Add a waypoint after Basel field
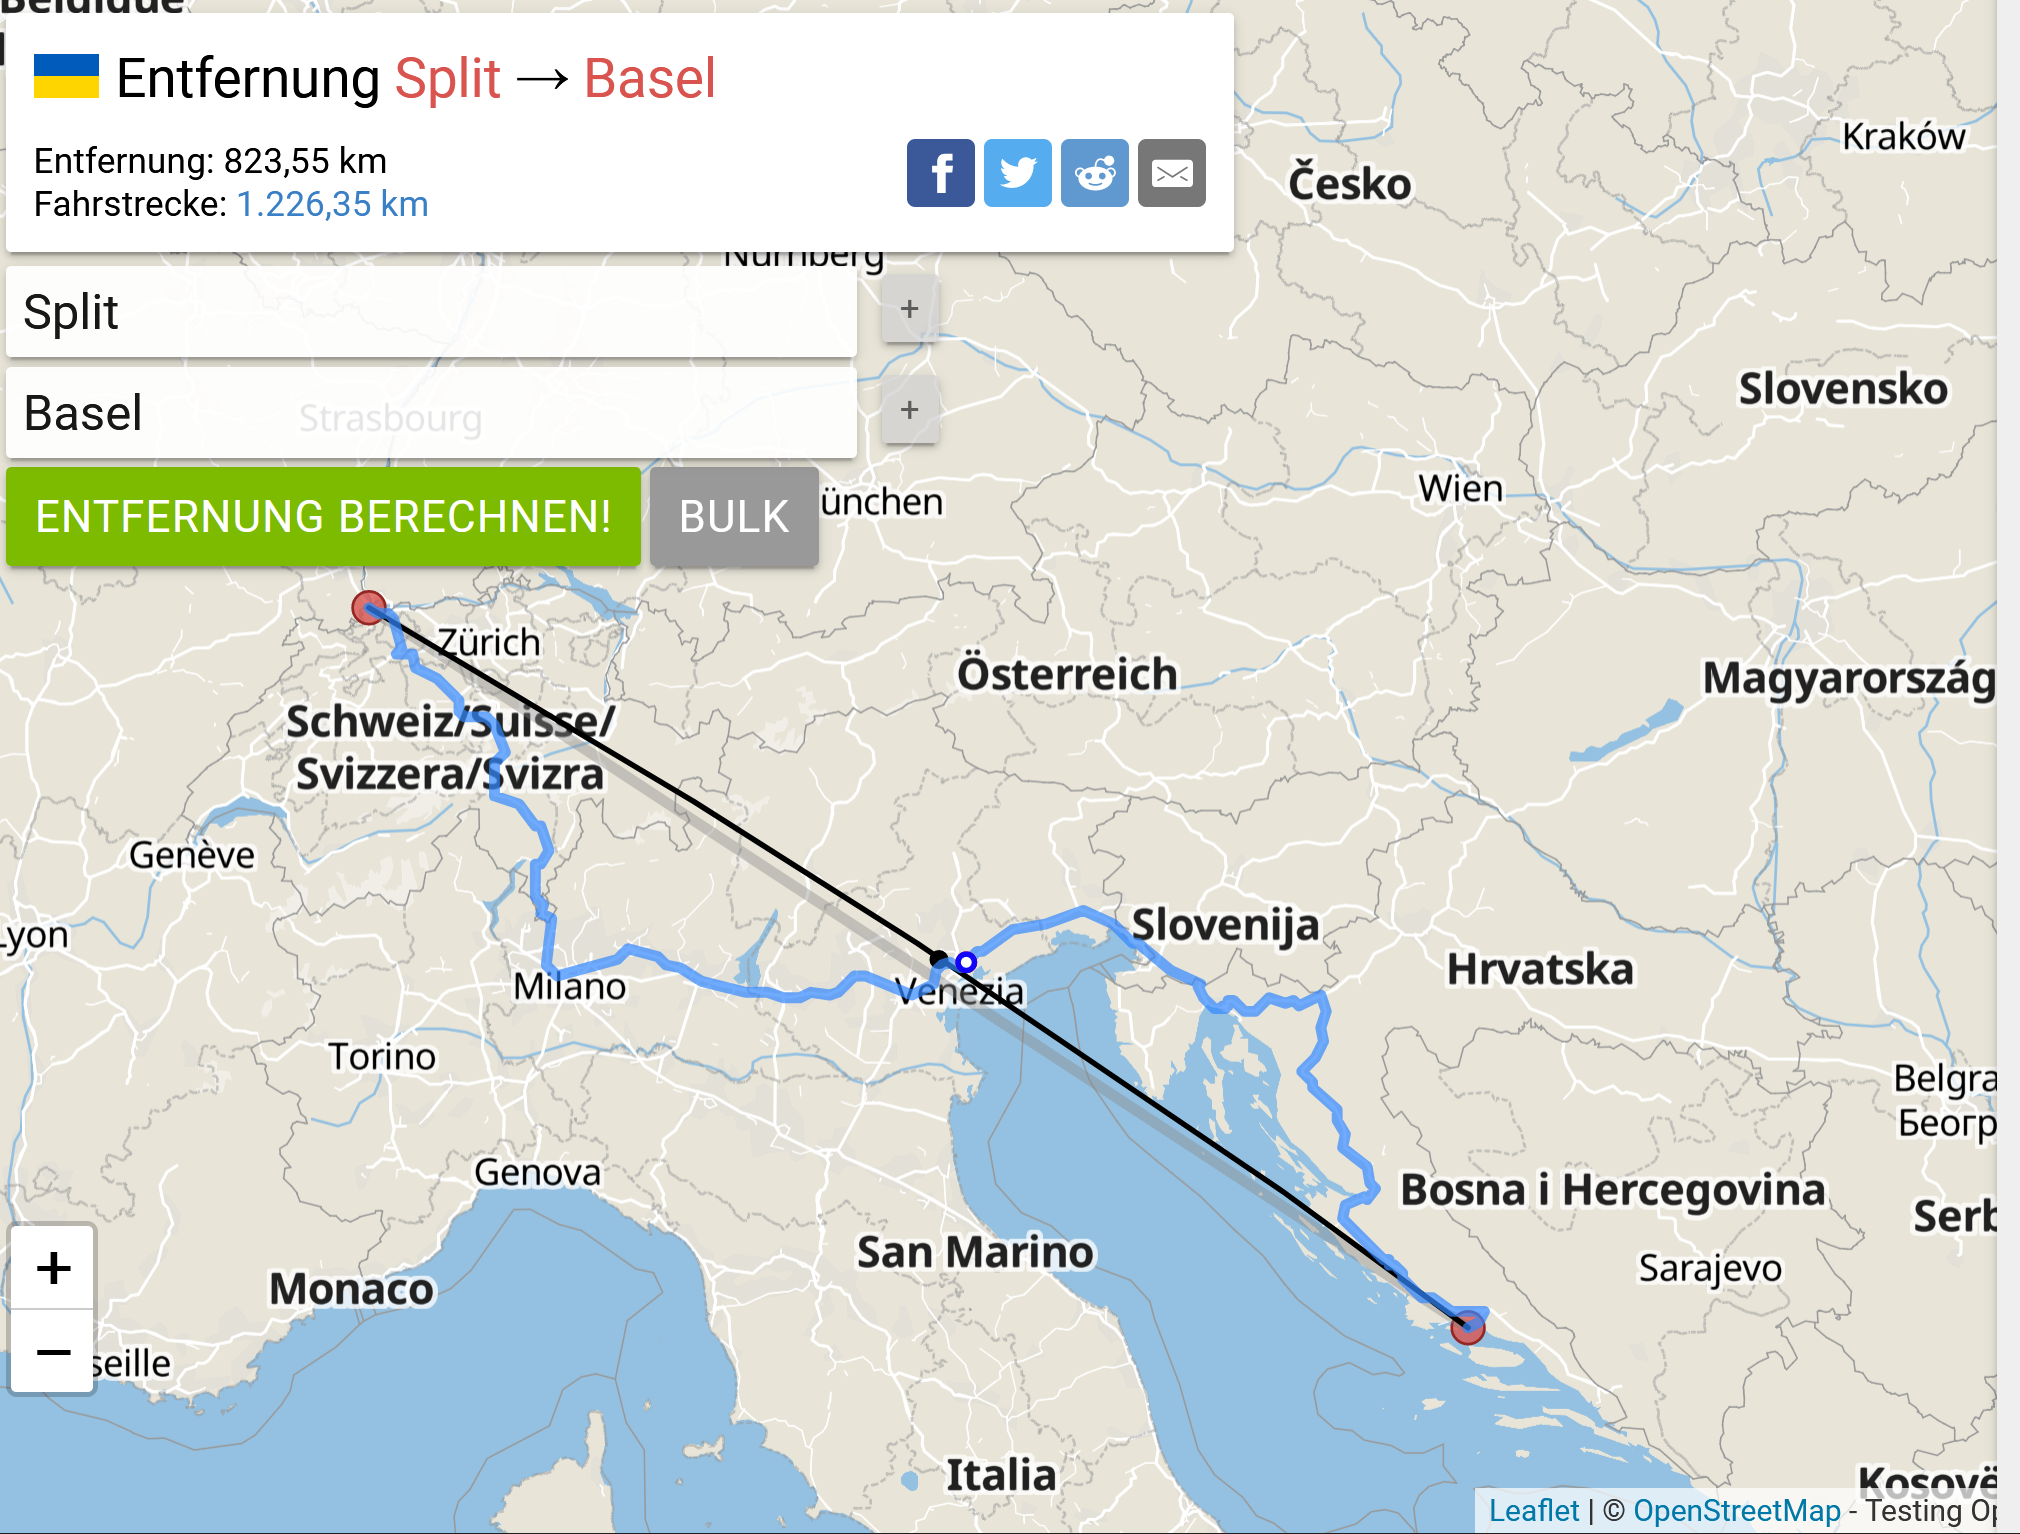 click(x=909, y=410)
